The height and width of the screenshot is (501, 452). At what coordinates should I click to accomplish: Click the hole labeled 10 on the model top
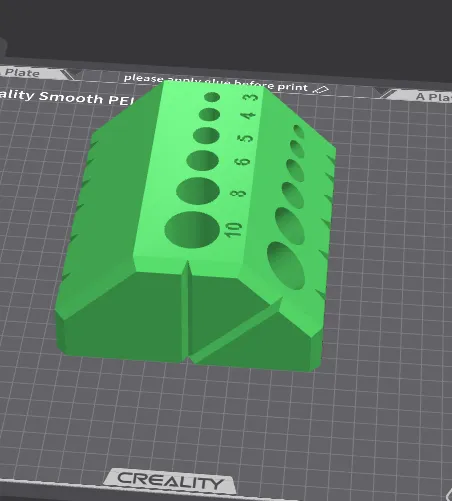click(x=192, y=230)
